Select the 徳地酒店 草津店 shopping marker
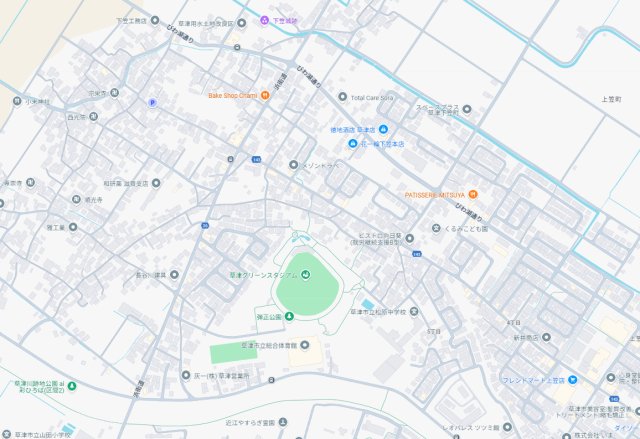The height and width of the screenshot is (439, 640). [383, 129]
